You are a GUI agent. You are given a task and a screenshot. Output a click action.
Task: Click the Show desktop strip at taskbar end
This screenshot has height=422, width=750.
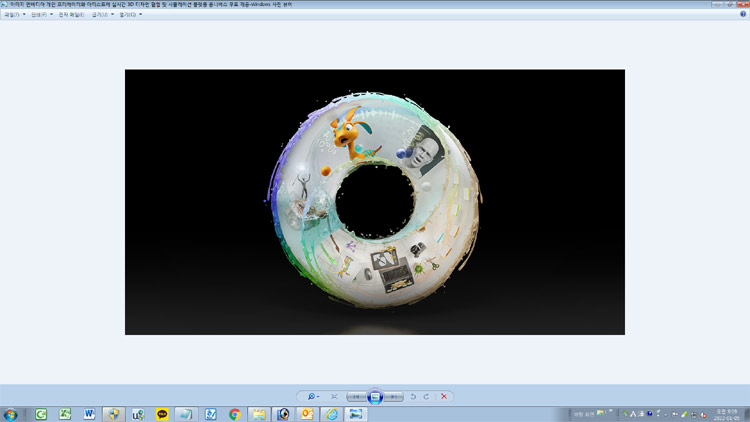(747, 414)
